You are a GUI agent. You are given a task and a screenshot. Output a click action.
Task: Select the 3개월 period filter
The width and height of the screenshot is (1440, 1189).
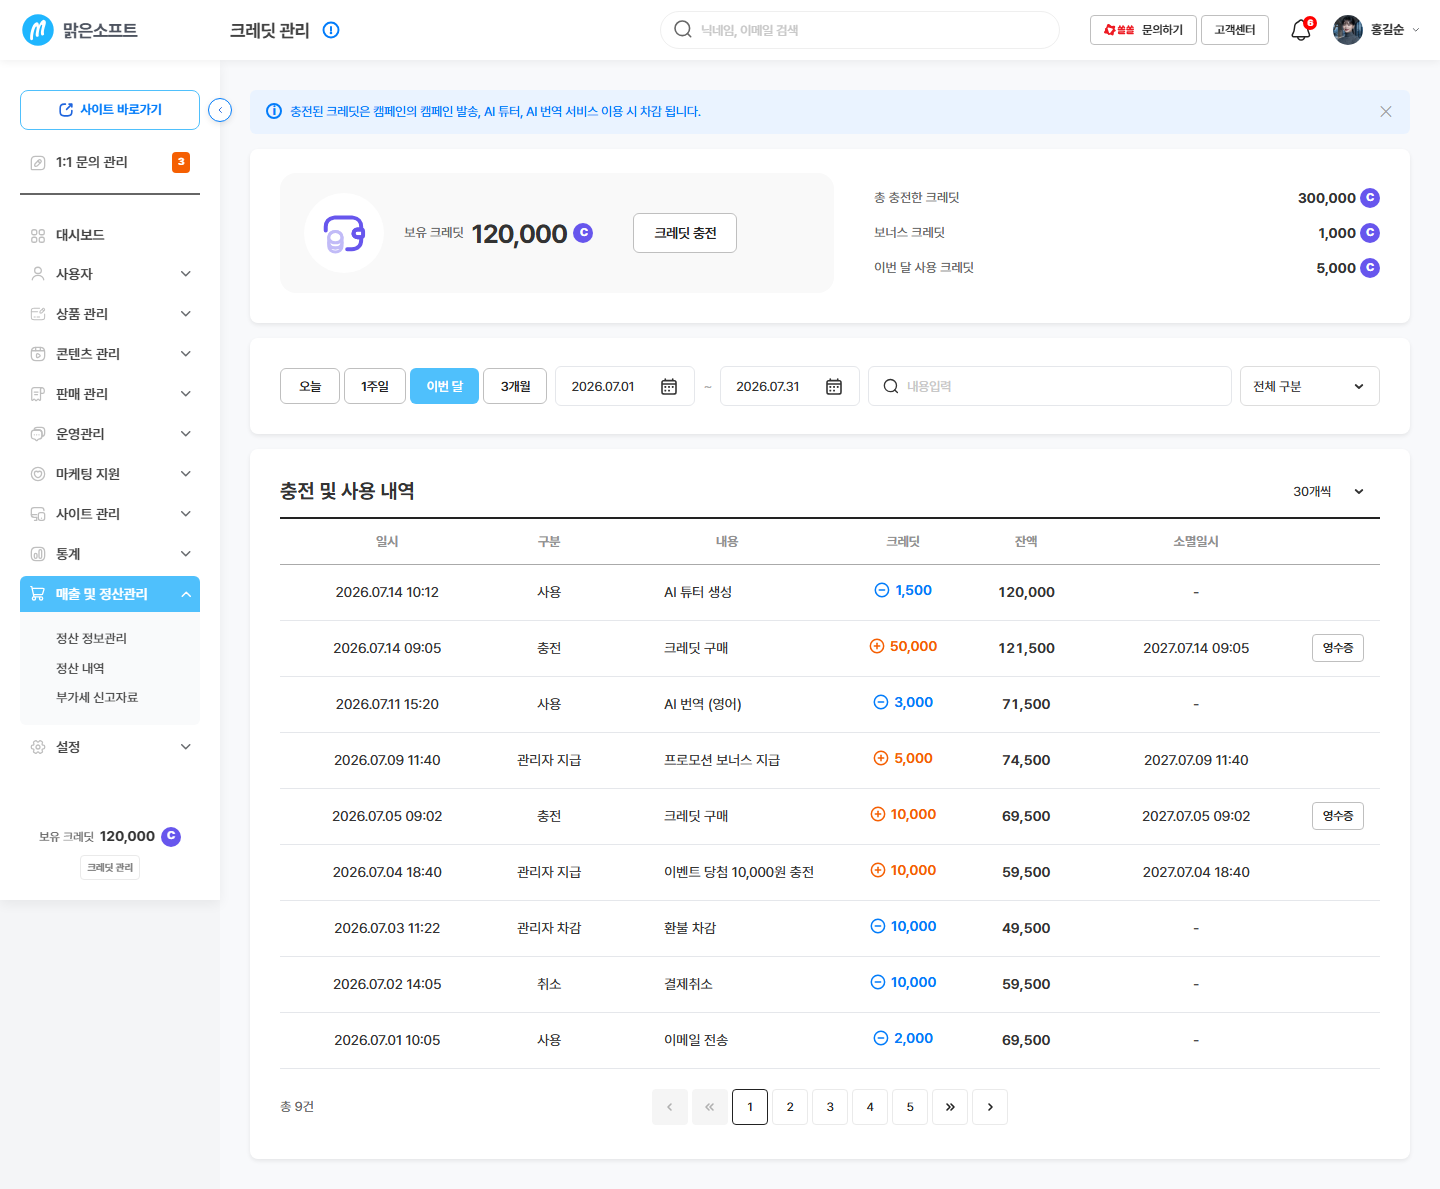pyautogui.click(x=515, y=386)
